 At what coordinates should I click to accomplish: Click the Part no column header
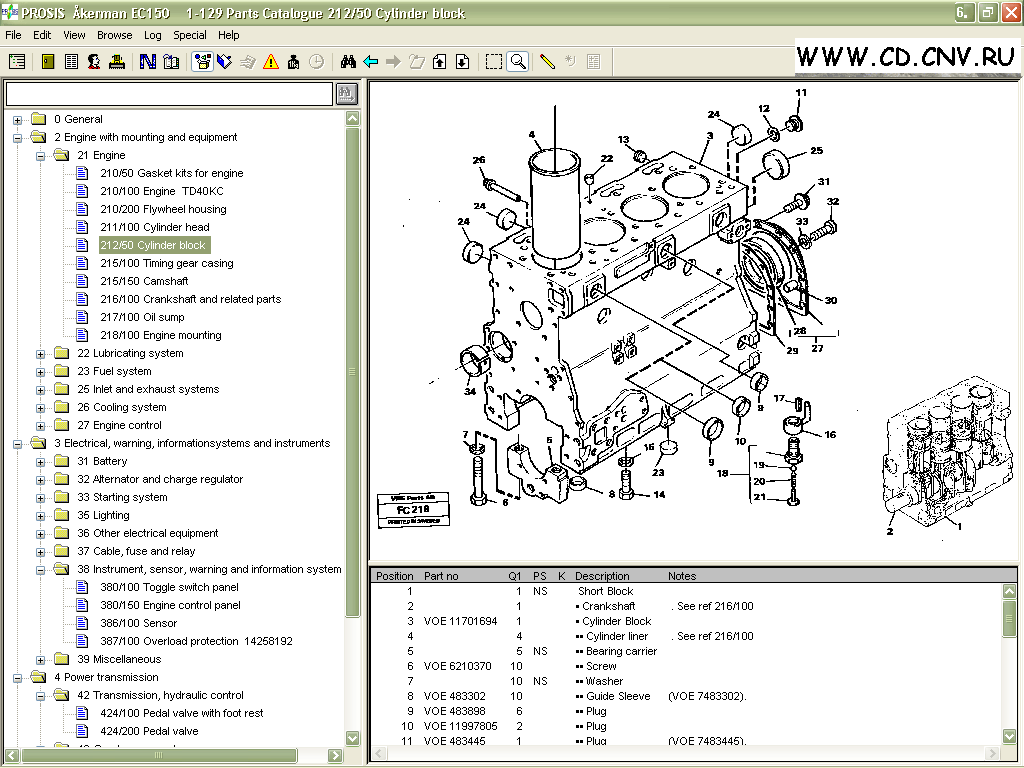coord(441,576)
